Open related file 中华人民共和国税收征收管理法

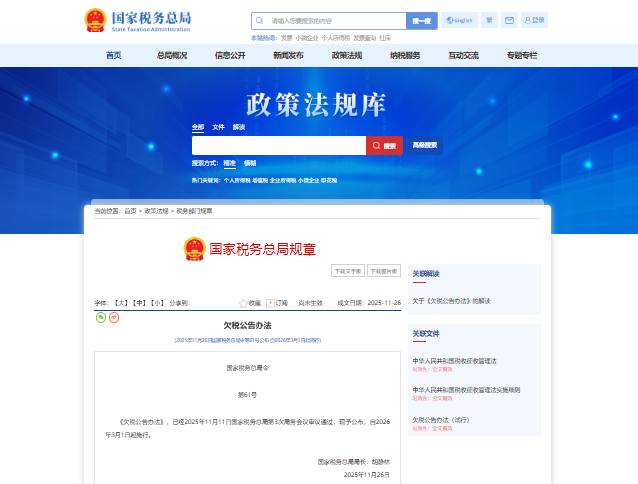(454, 361)
